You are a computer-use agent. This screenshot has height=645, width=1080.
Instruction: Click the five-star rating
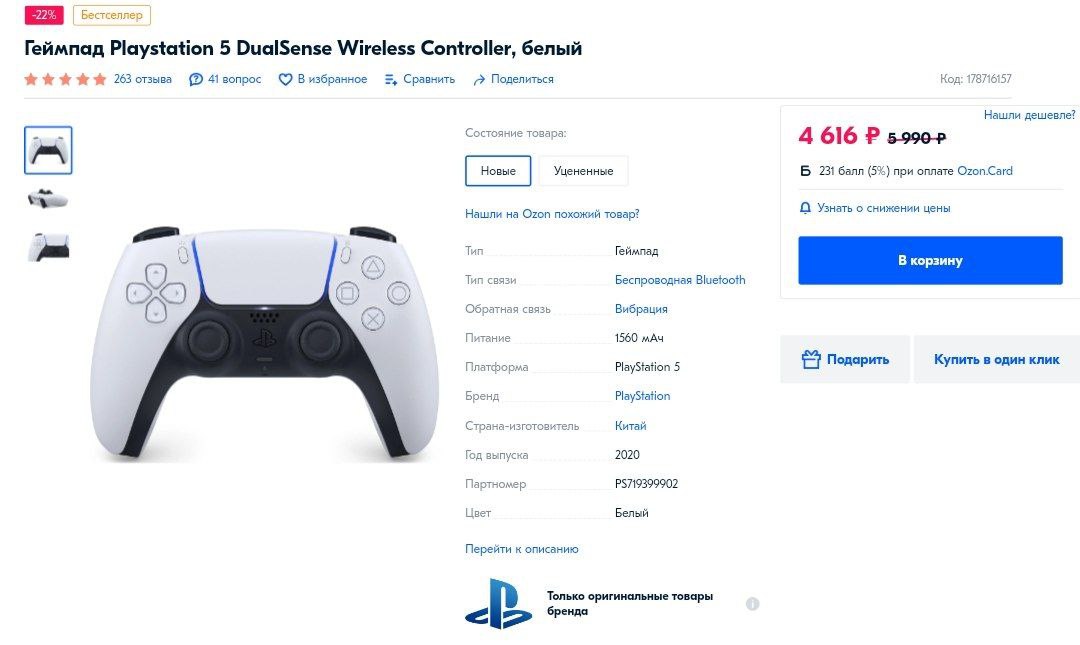pyautogui.click(x=65, y=79)
